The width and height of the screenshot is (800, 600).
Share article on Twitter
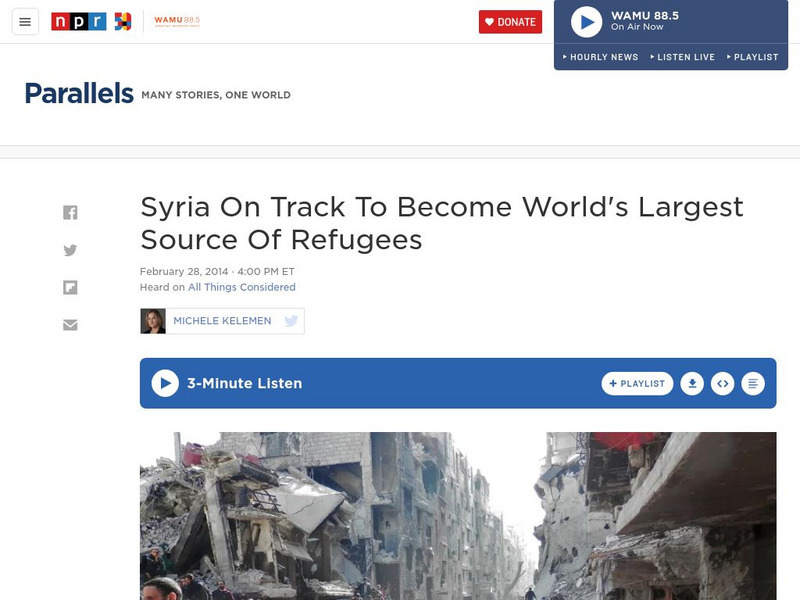[70, 250]
